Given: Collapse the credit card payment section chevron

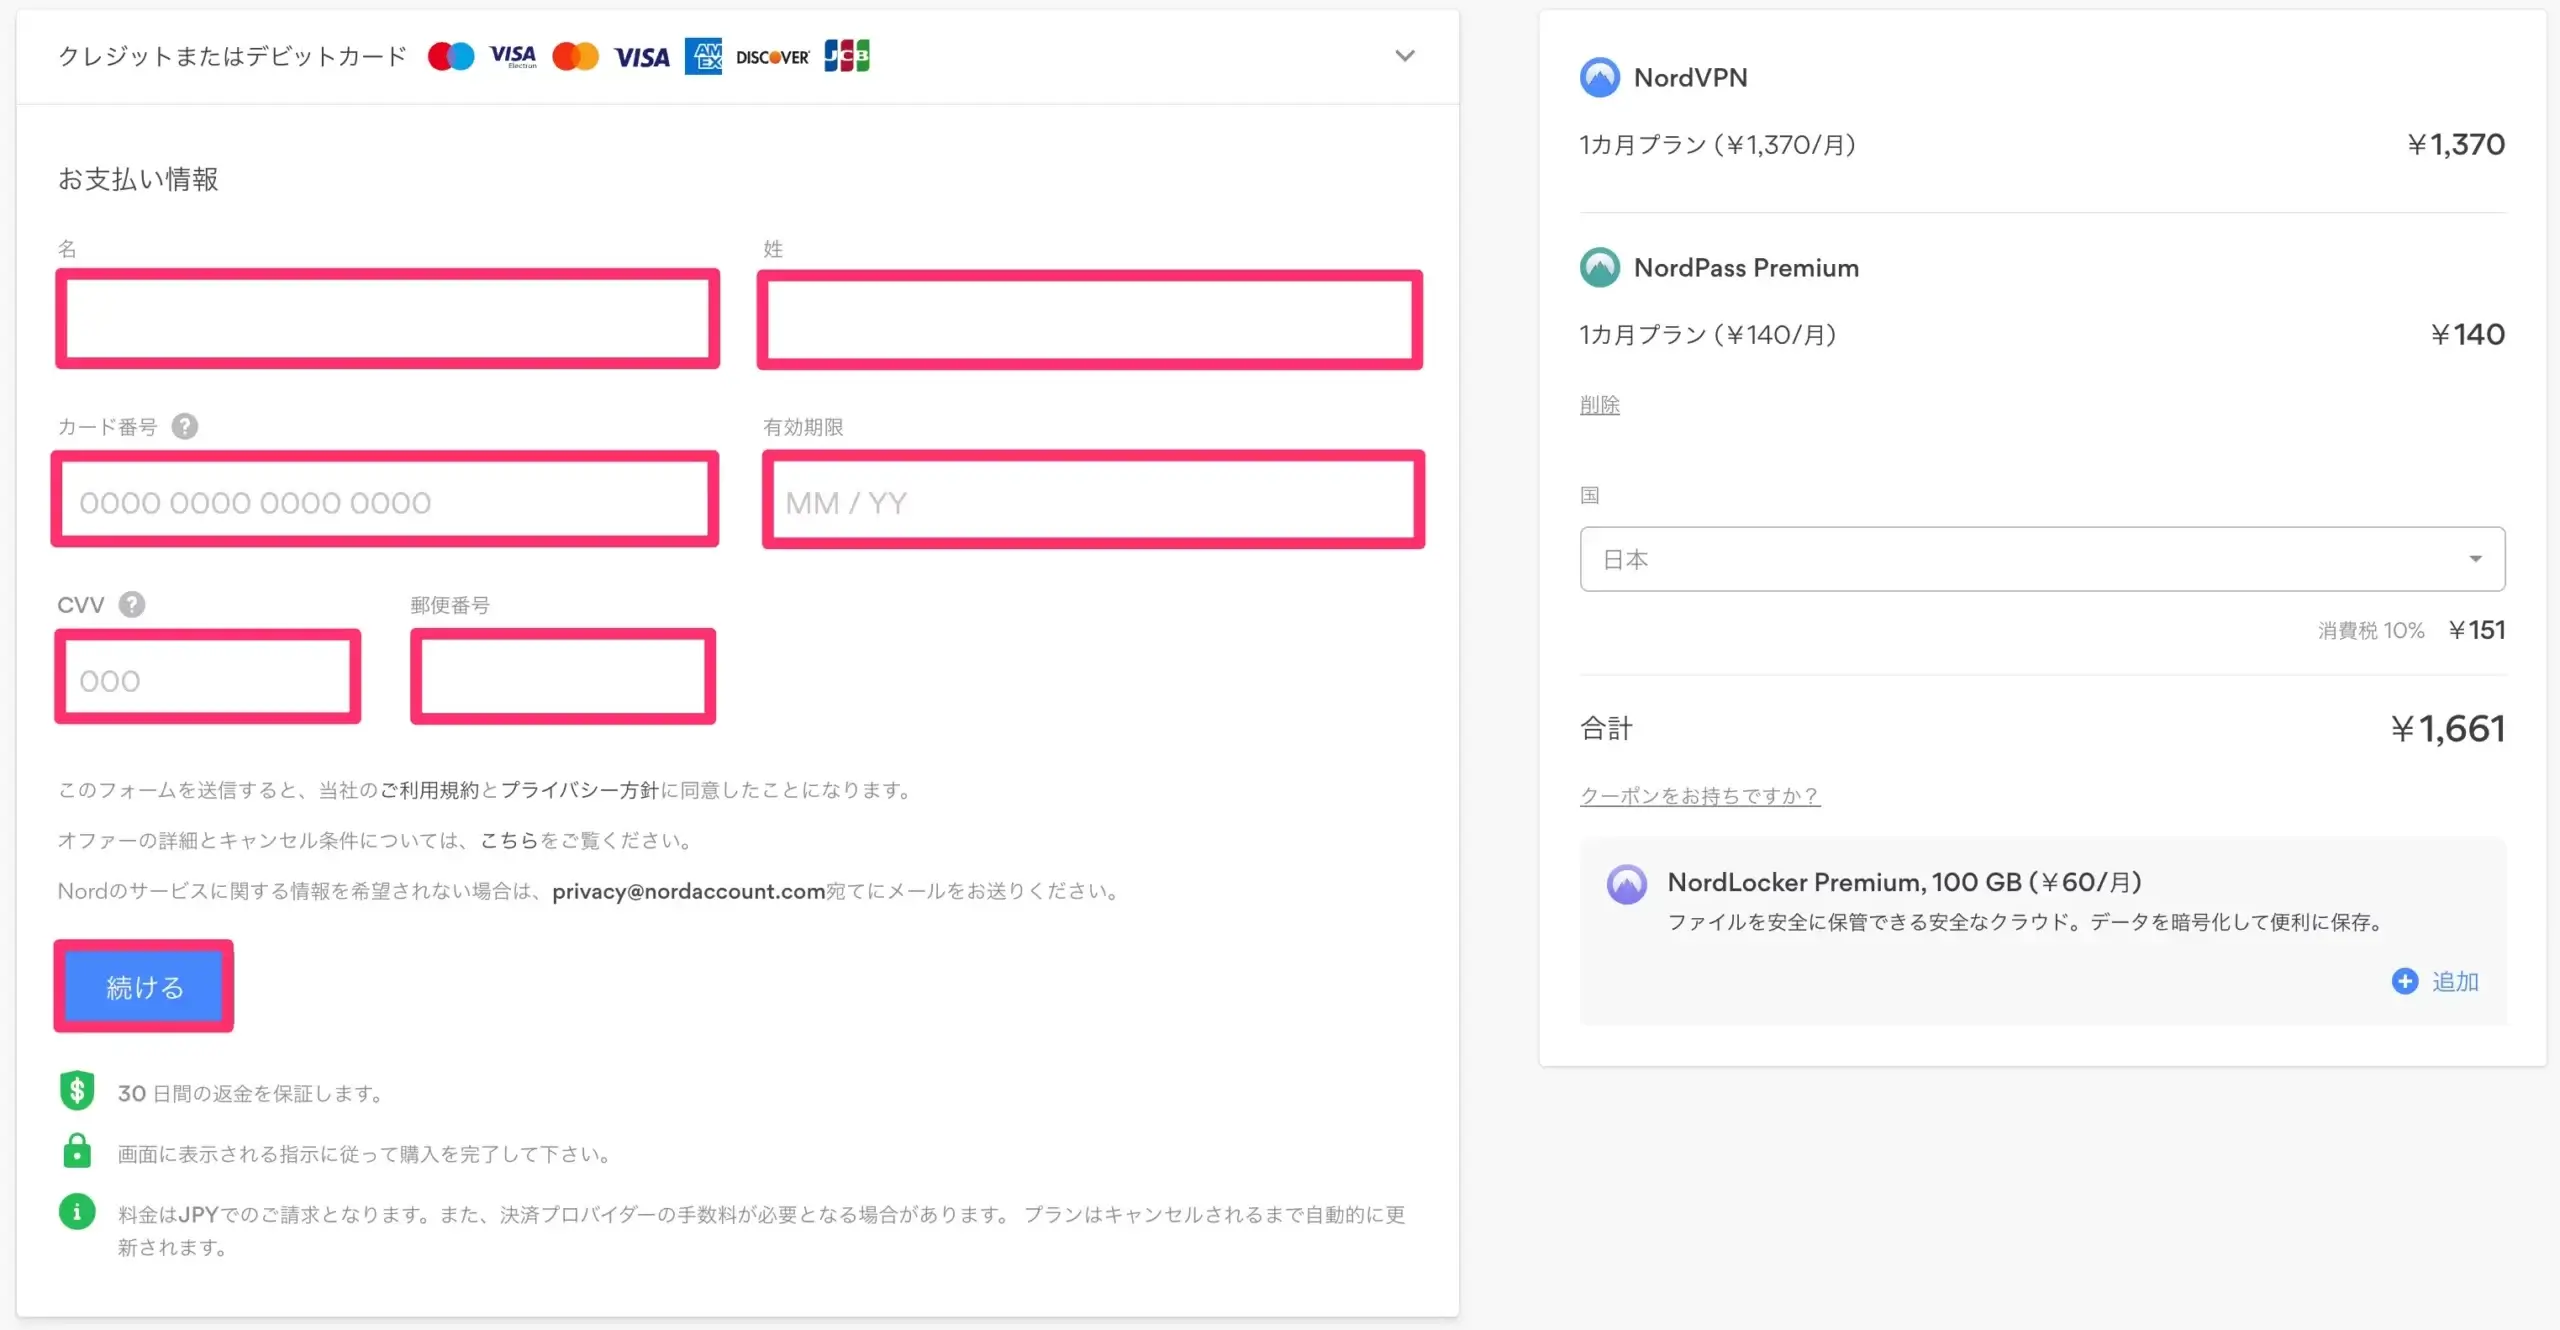Looking at the screenshot, I should pos(1405,56).
